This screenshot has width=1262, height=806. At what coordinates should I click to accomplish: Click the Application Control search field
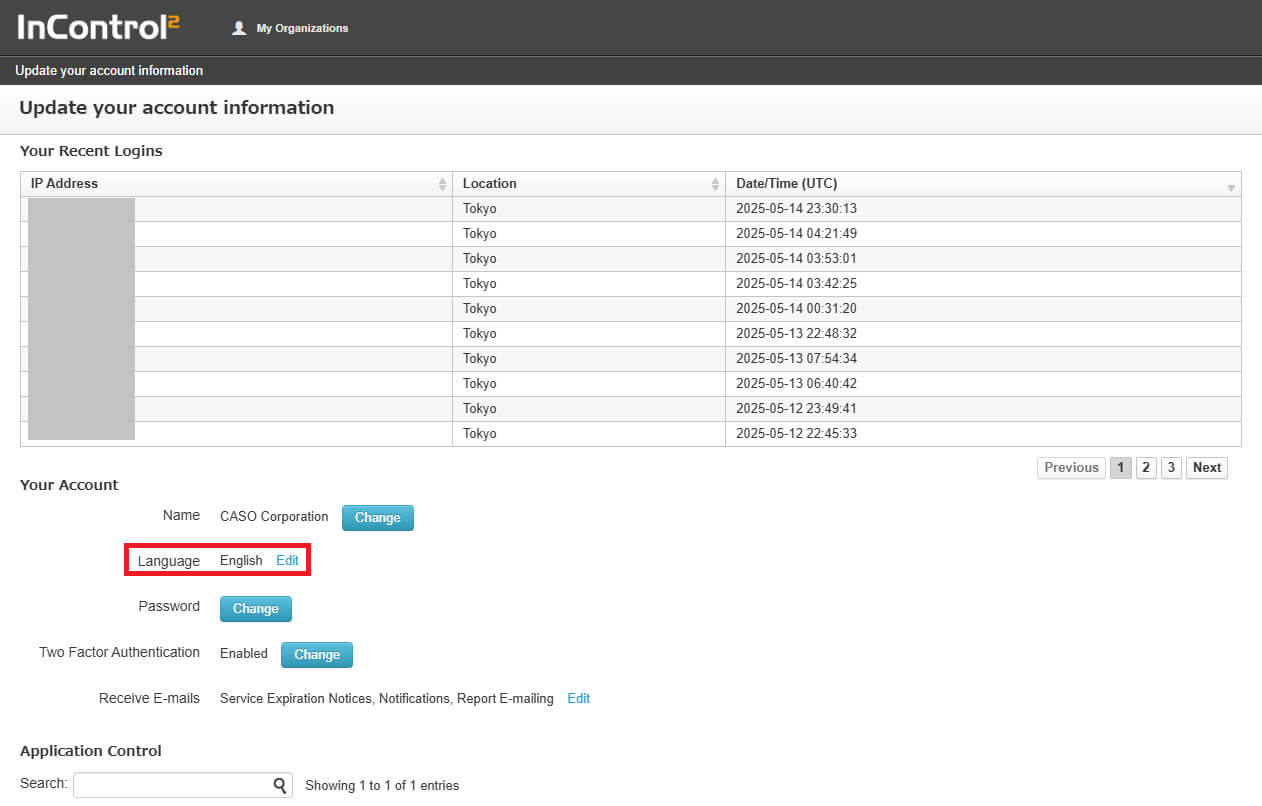click(170, 785)
